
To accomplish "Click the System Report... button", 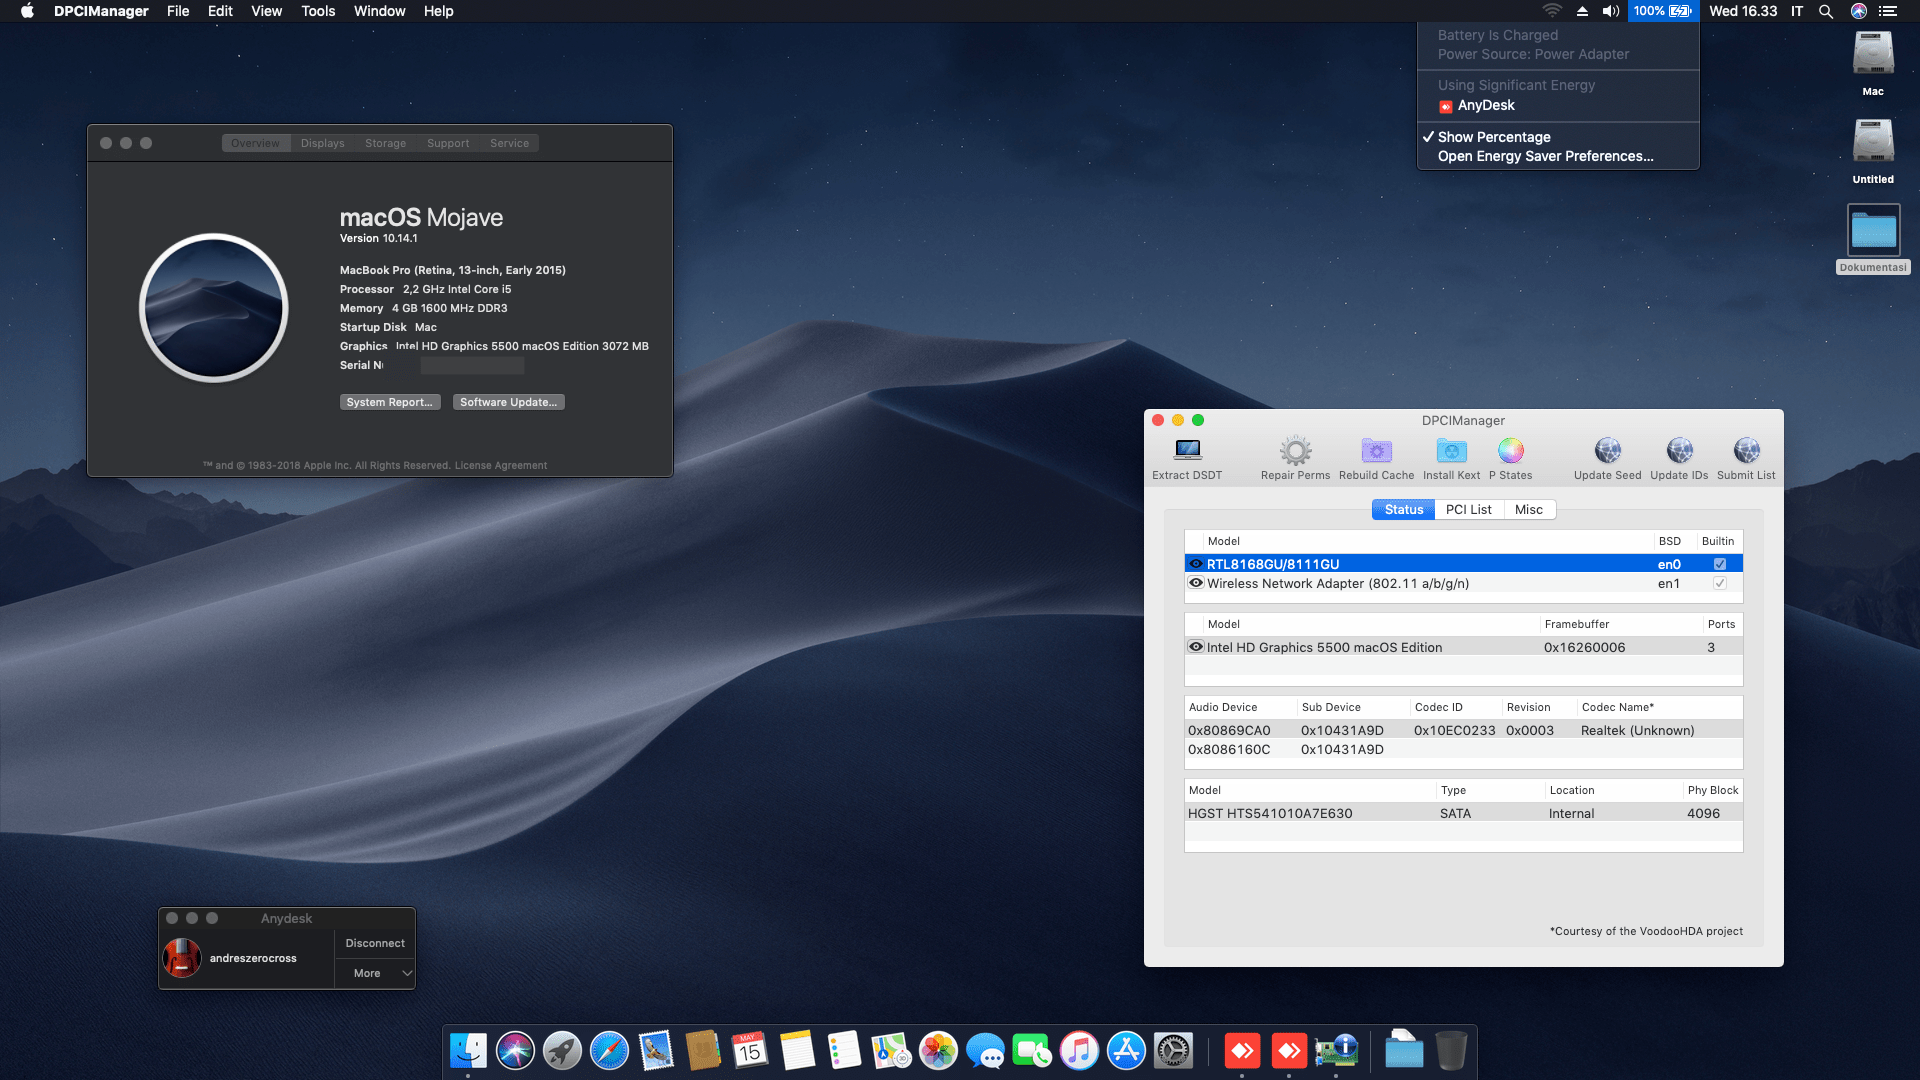I will coord(390,402).
